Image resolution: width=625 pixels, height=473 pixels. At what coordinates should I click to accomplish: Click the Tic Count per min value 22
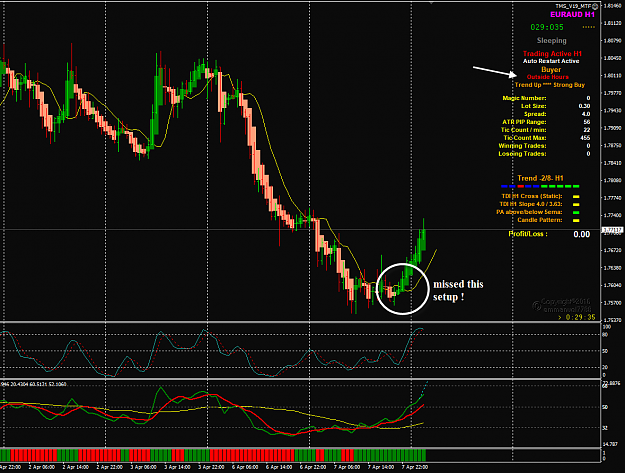[587, 130]
